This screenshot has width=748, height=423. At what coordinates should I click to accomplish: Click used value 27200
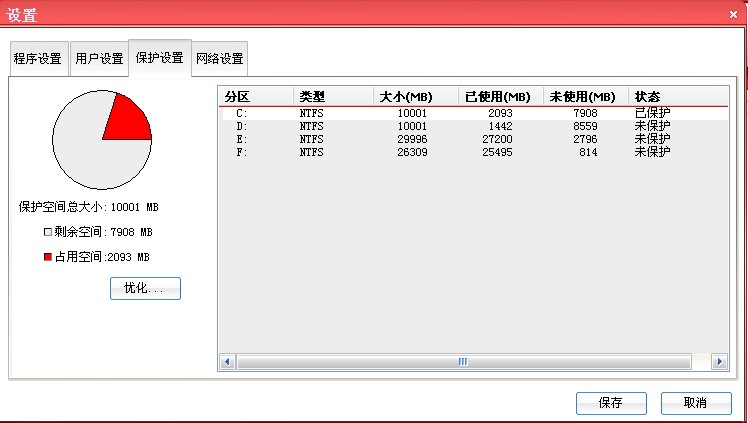497,139
